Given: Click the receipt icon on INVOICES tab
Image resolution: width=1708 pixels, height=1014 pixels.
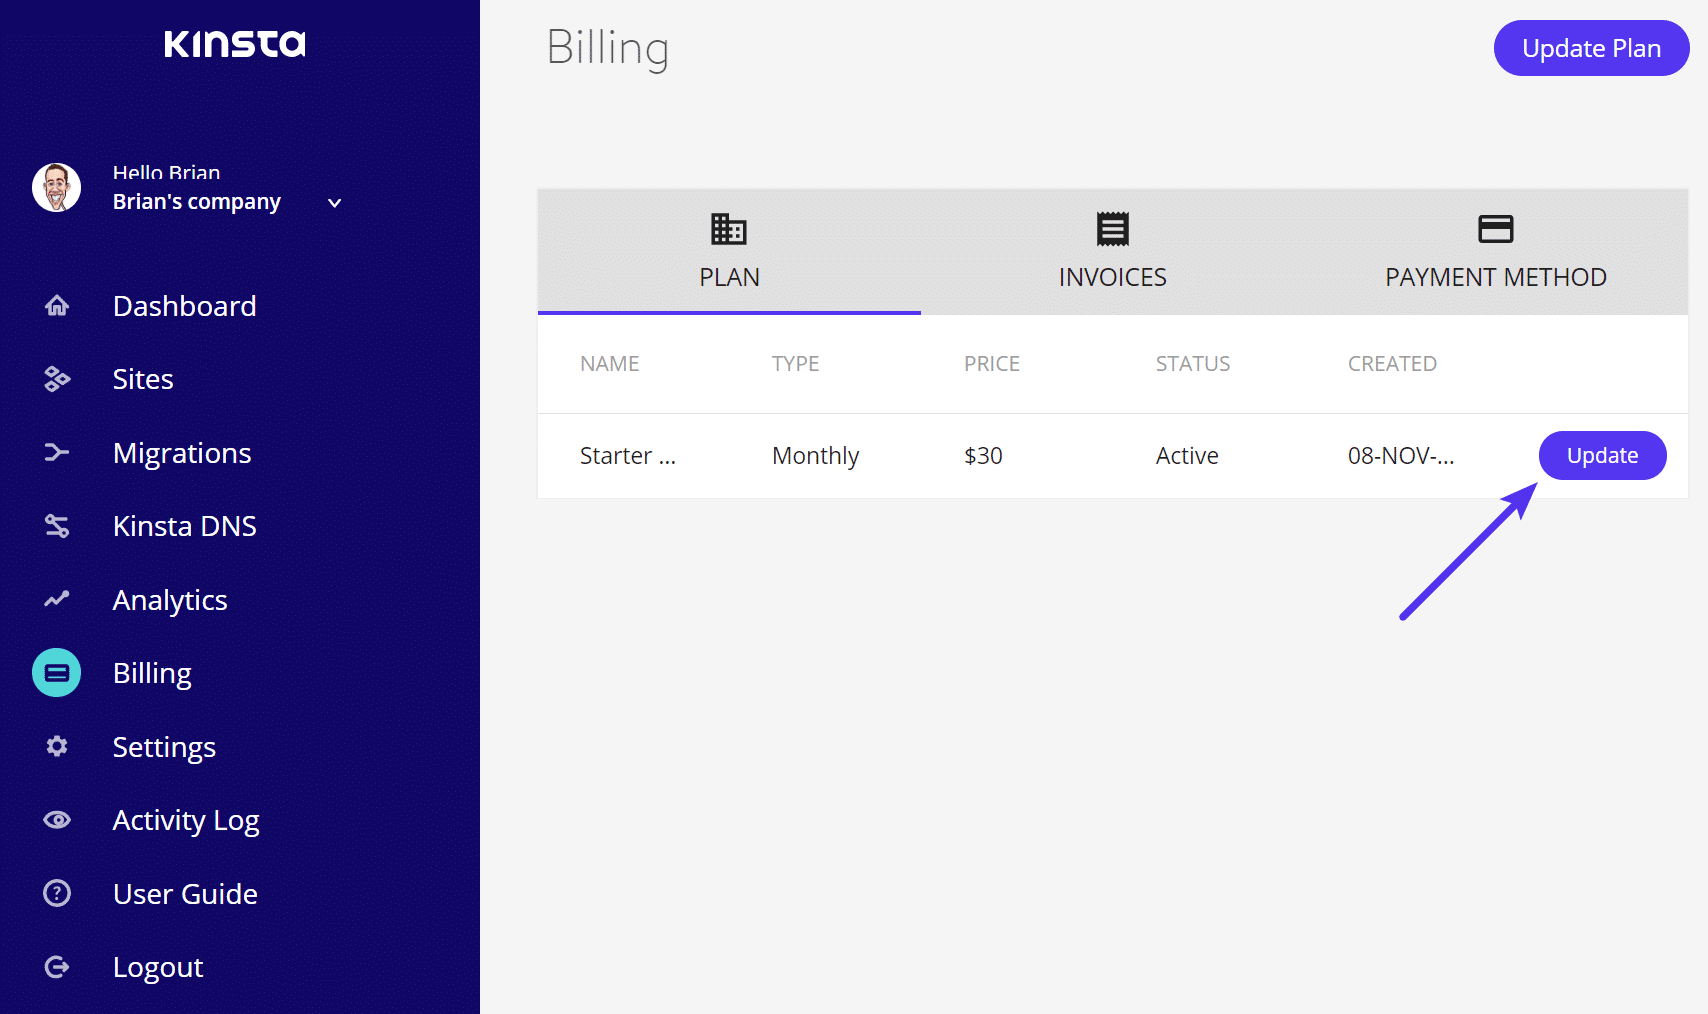Looking at the screenshot, I should pyautogui.click(x=1113, y=229).
